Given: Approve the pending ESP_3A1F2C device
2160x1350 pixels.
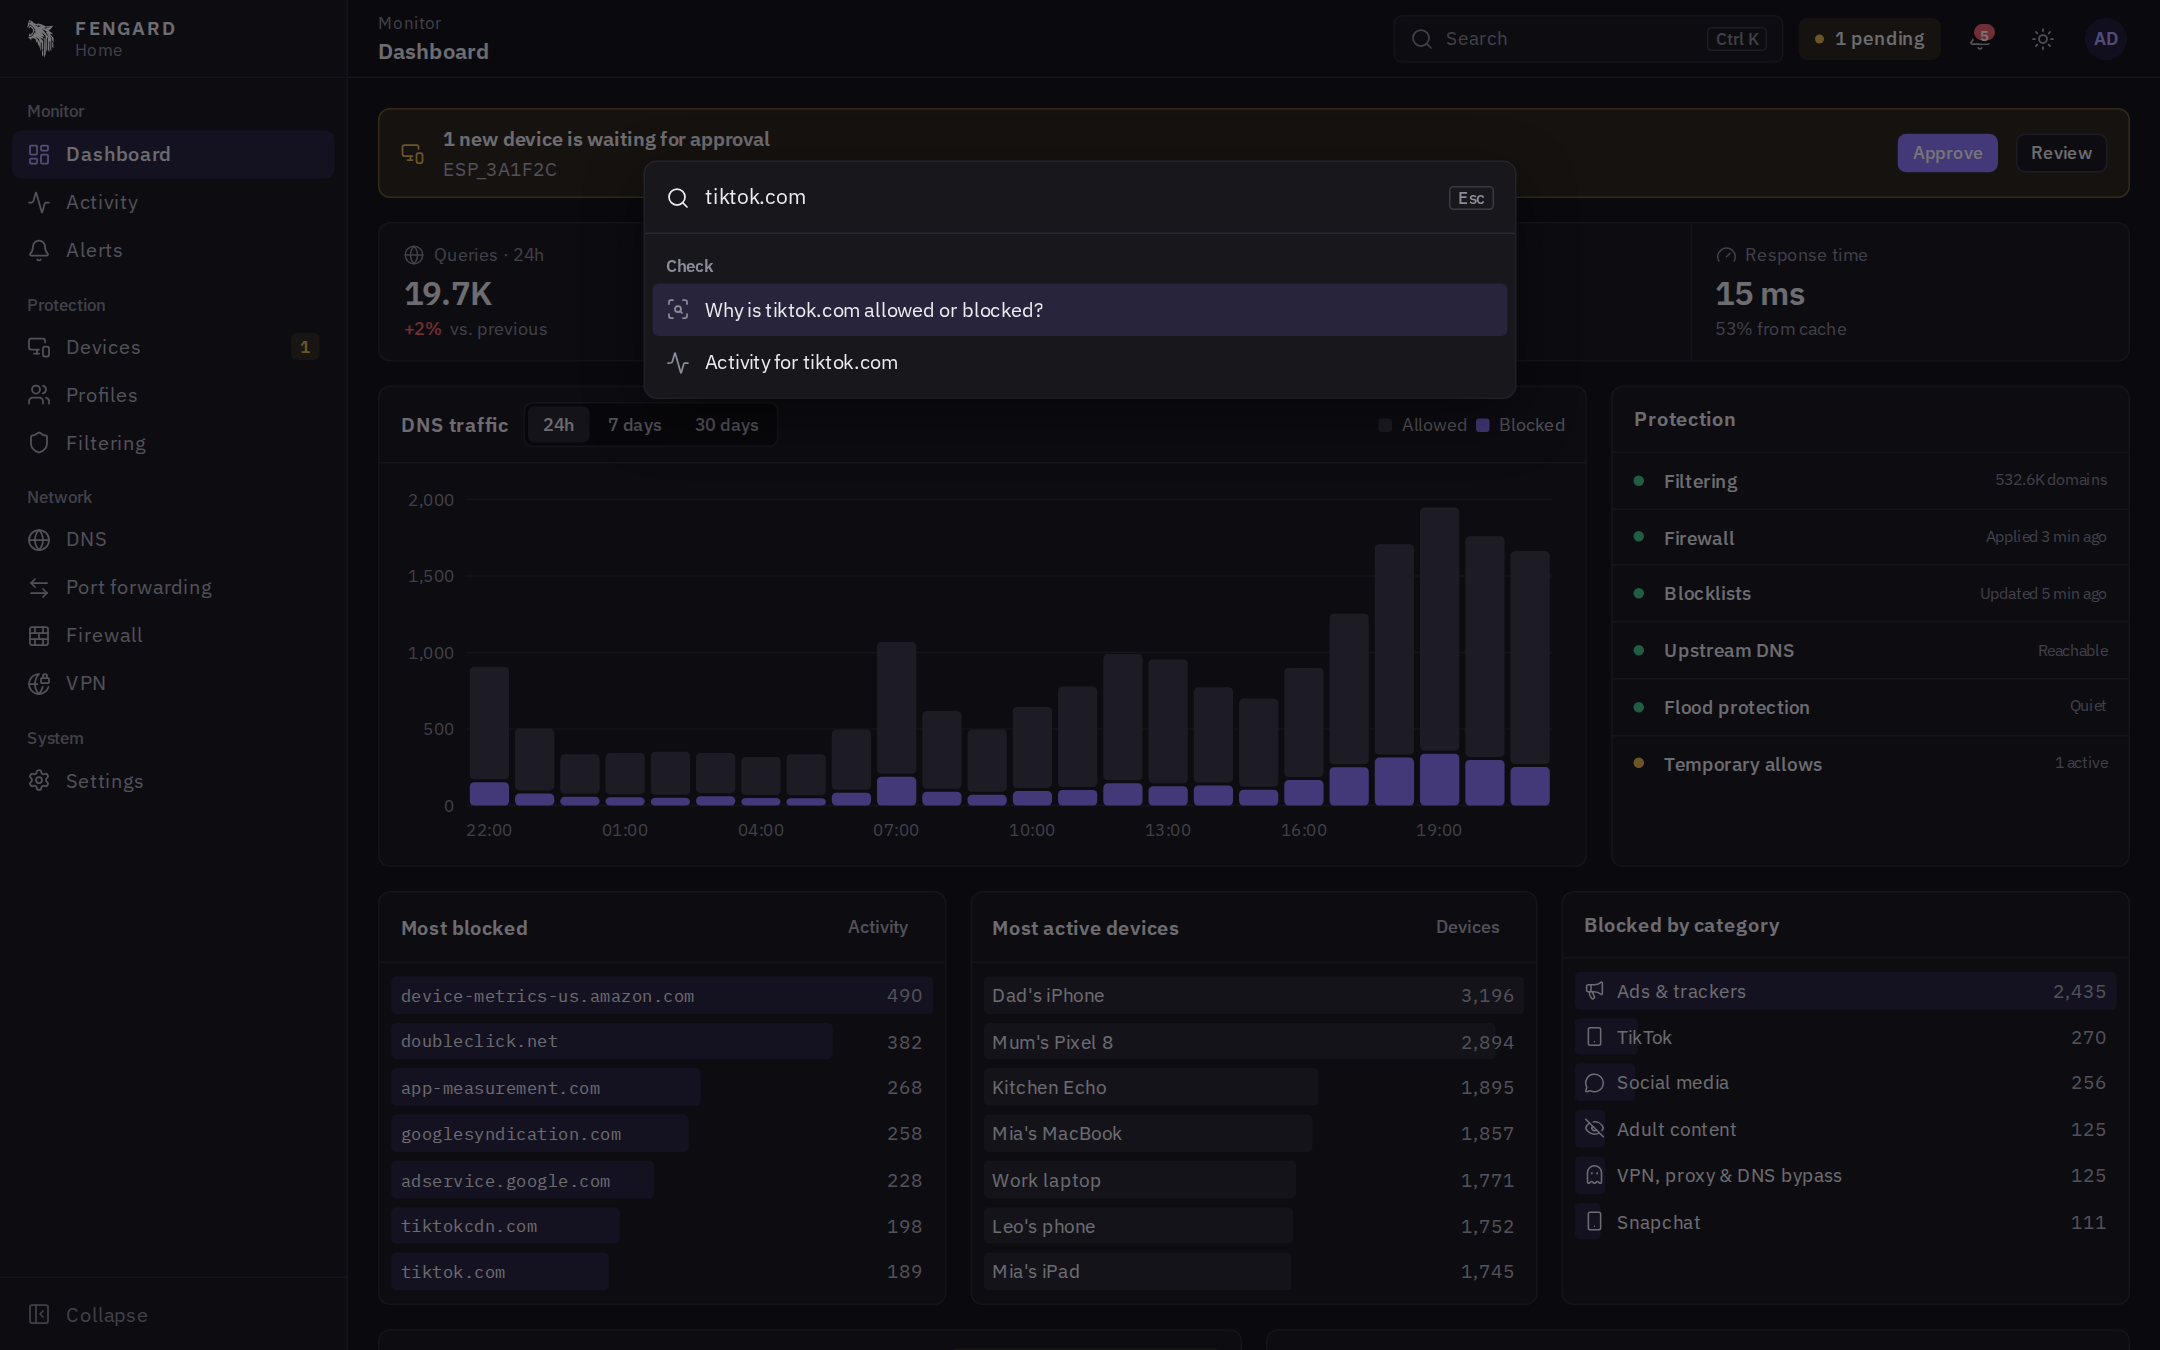Looking at the screenshot, I should pos(1947,153).
